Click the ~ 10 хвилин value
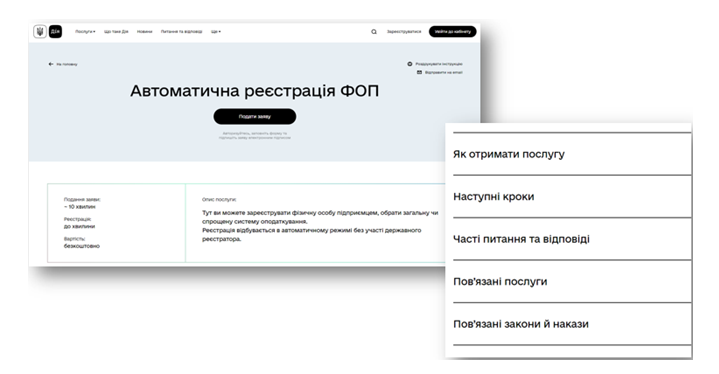 (80, 207)
